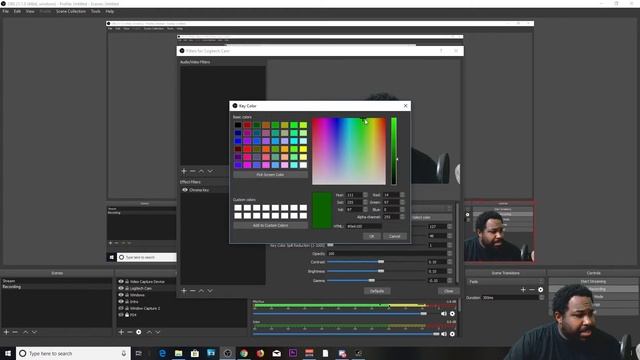Add an Effect filter with plus

pyautogui.click(x=184, y=291)
